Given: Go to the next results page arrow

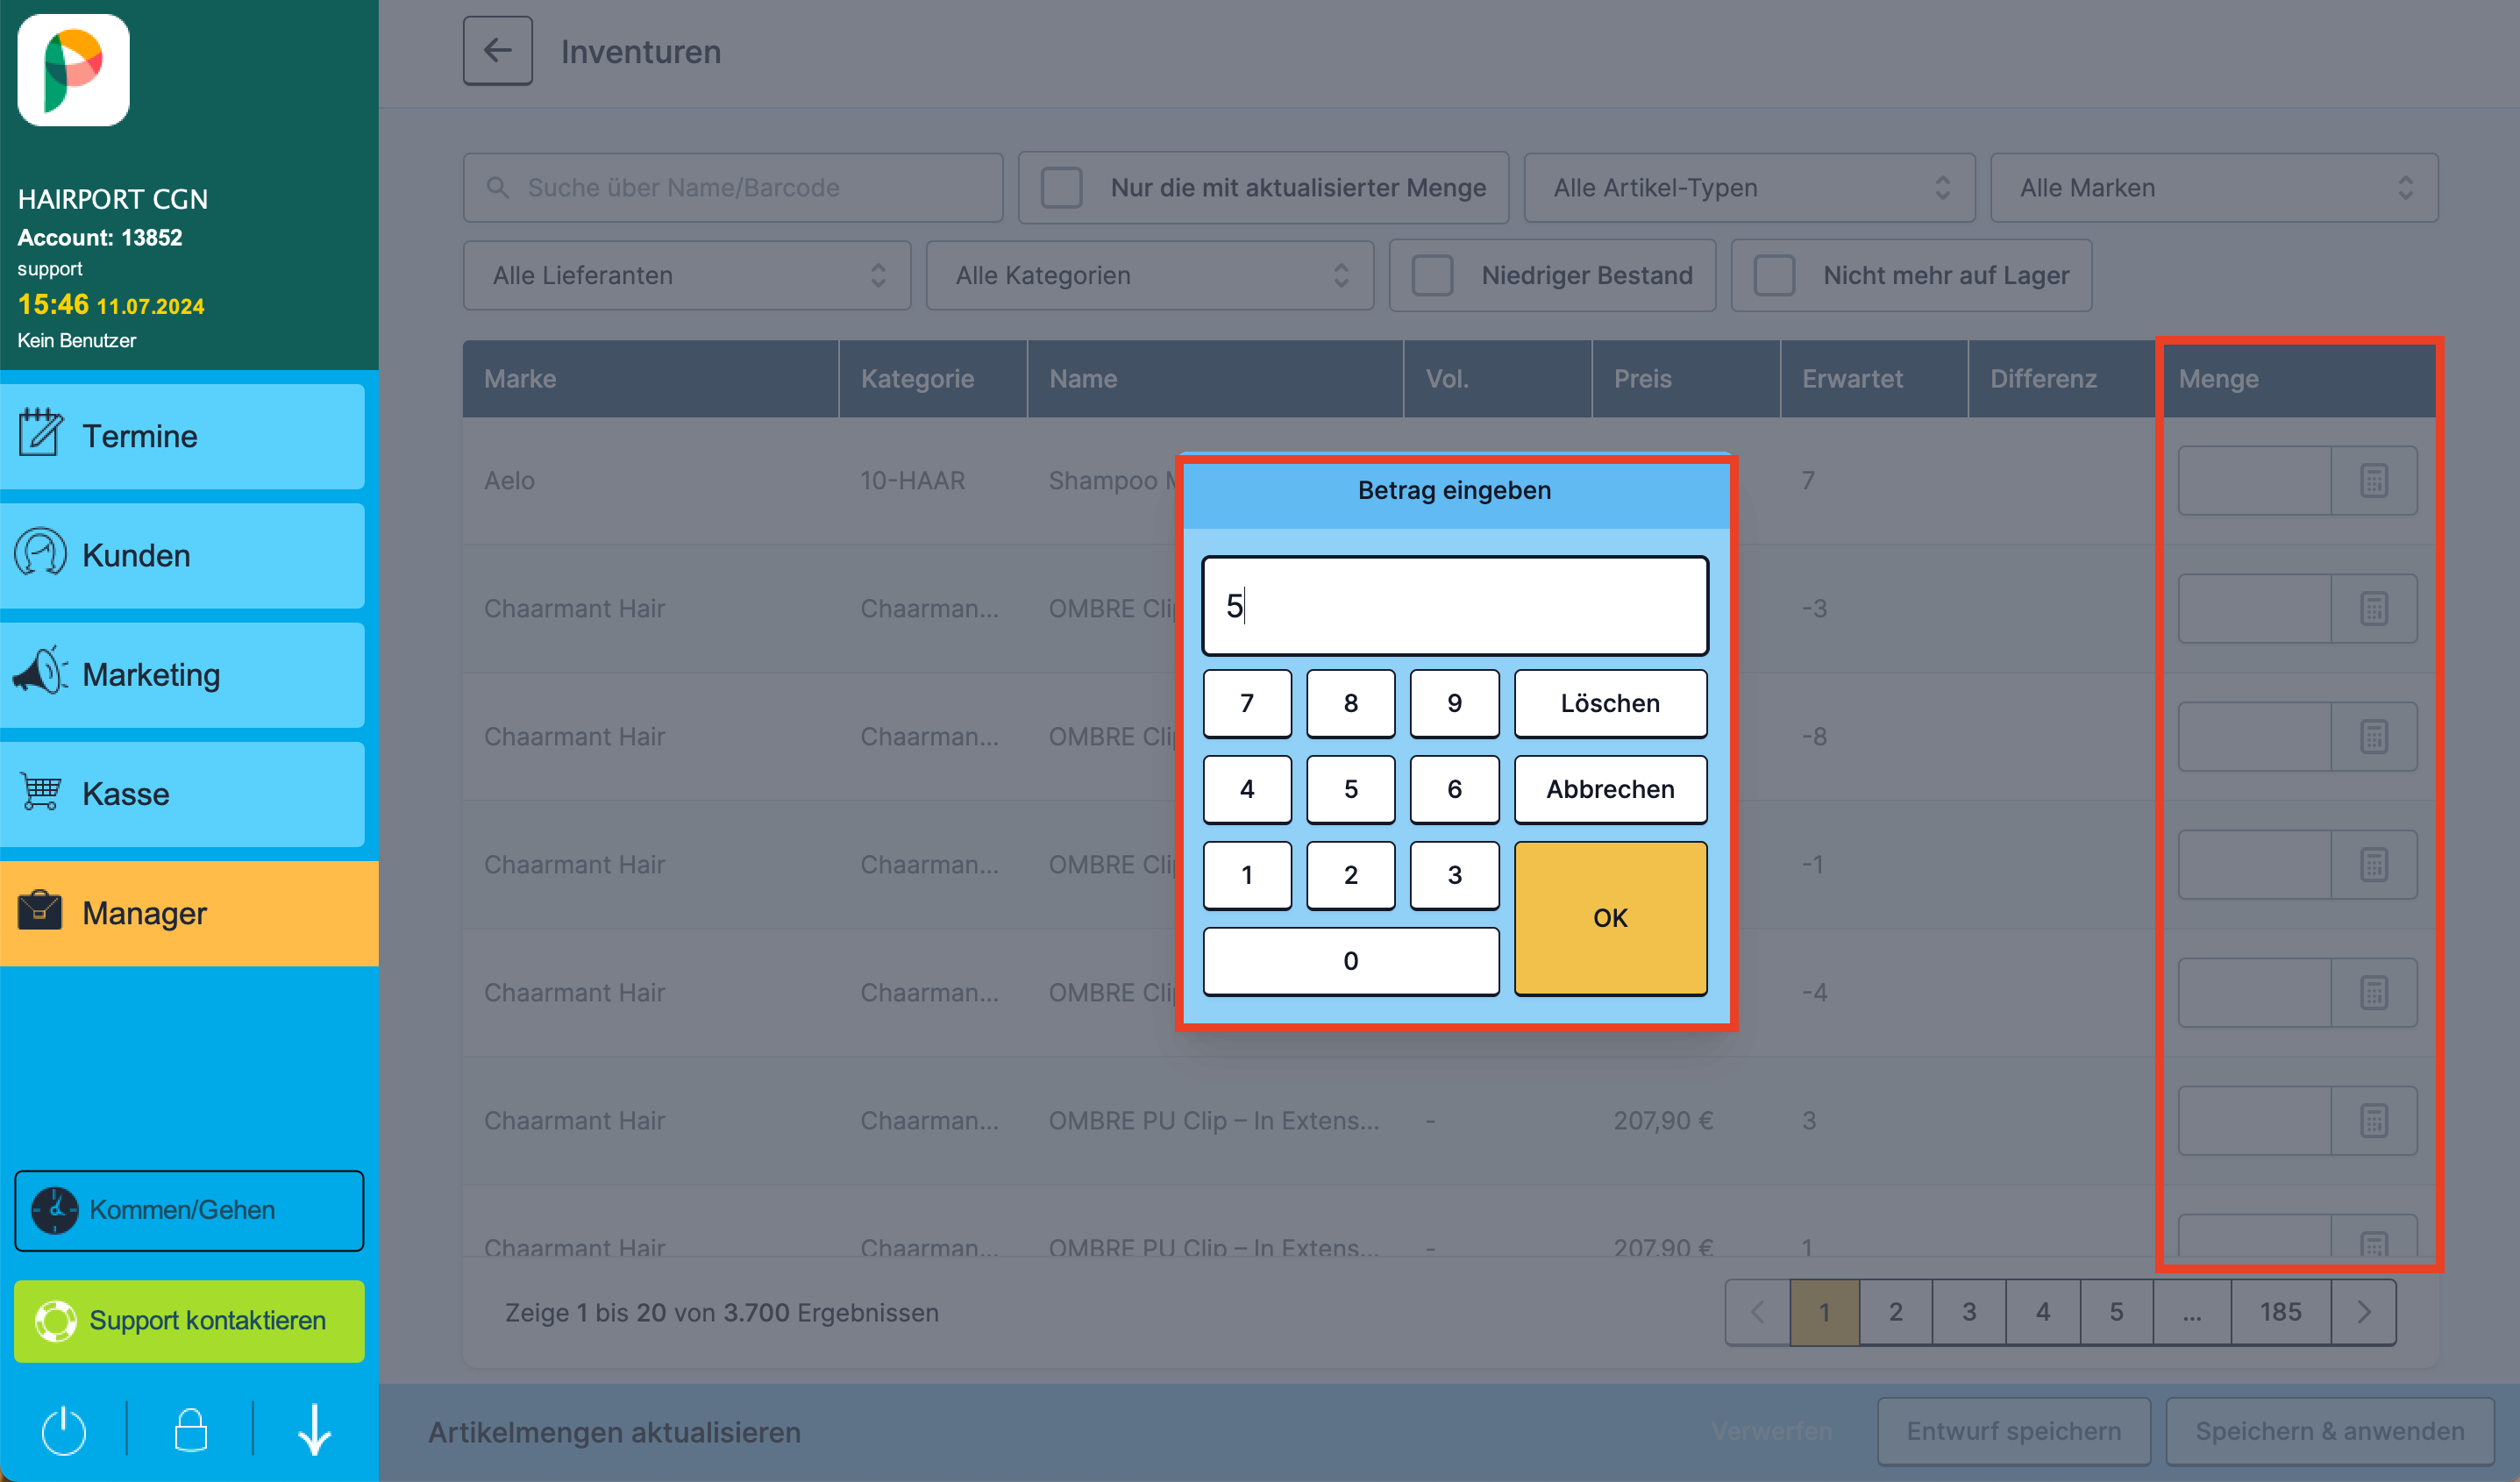Looking at the screenshot, I should pos(2364,1312).
